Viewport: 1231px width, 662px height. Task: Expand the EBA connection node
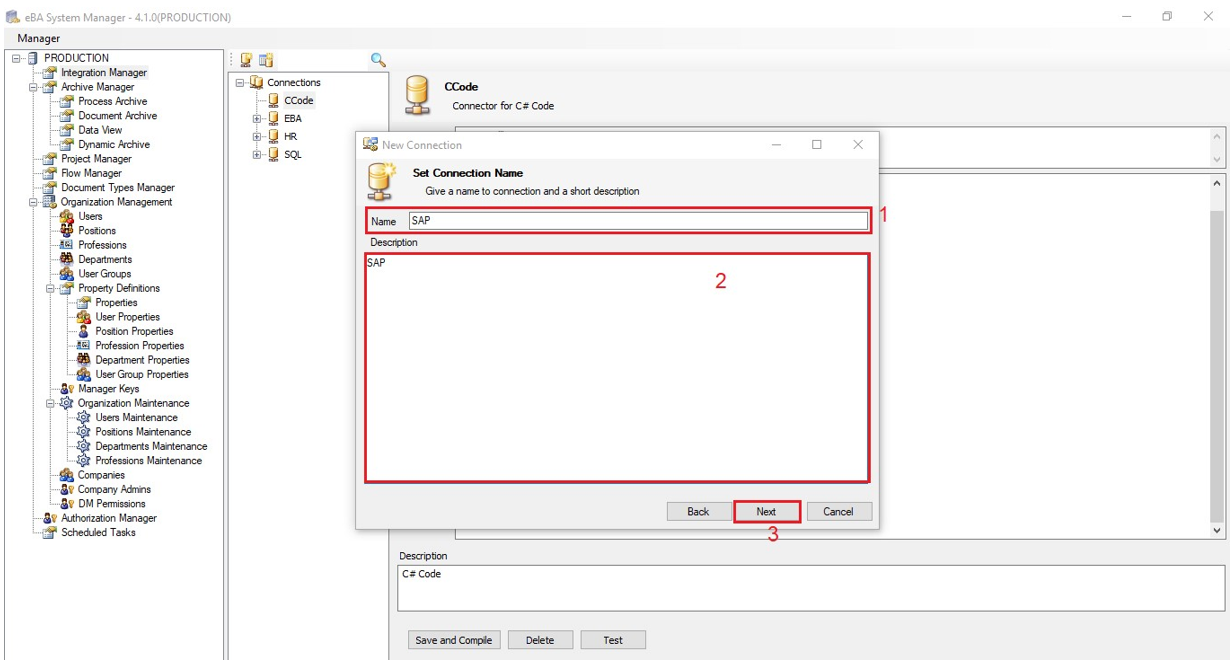(x=257, y=119)
